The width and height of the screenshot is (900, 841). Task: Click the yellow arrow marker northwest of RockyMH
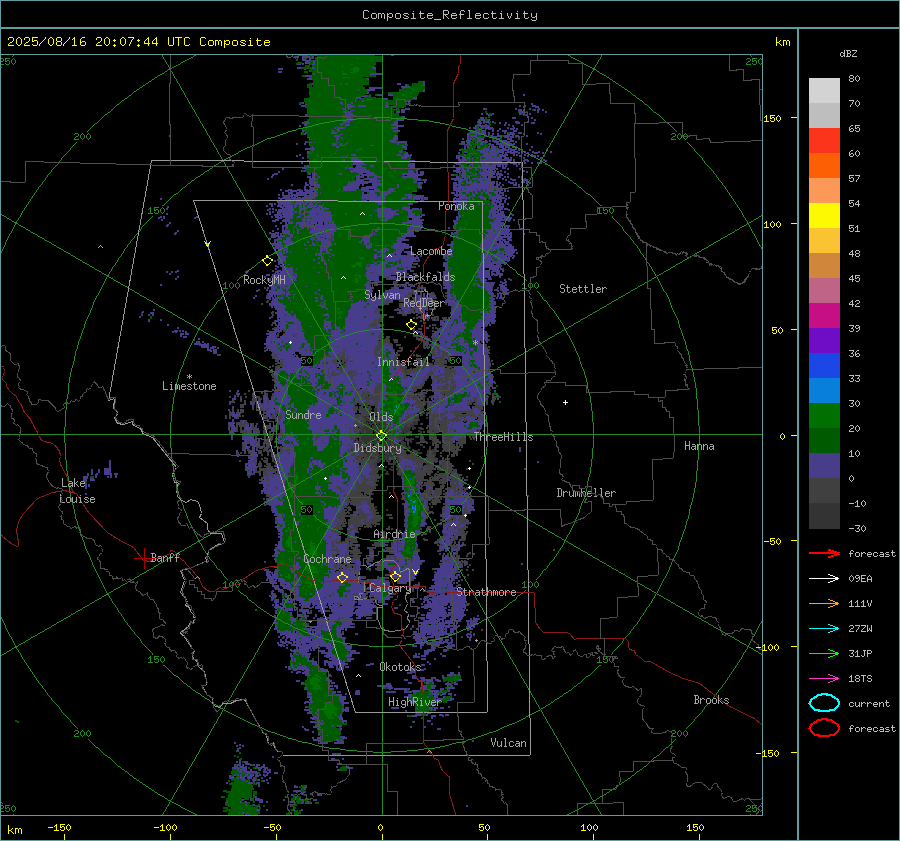pos(208,244)
